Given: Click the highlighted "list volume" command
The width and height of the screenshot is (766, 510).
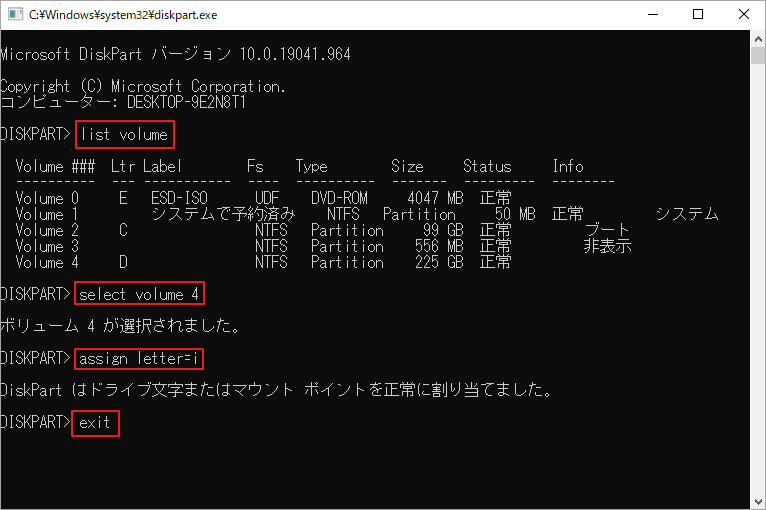Looking at the screenshot, I should pos(124,134).
